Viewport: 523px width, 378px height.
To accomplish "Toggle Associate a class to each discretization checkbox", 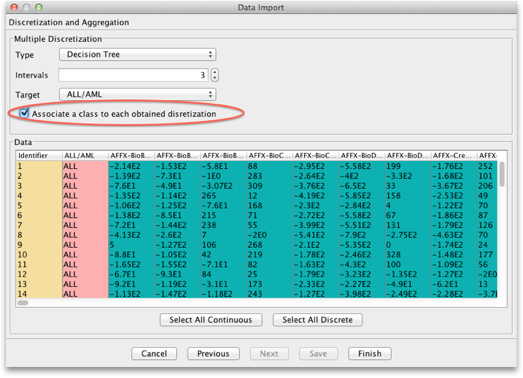I will tap(24, 113).
